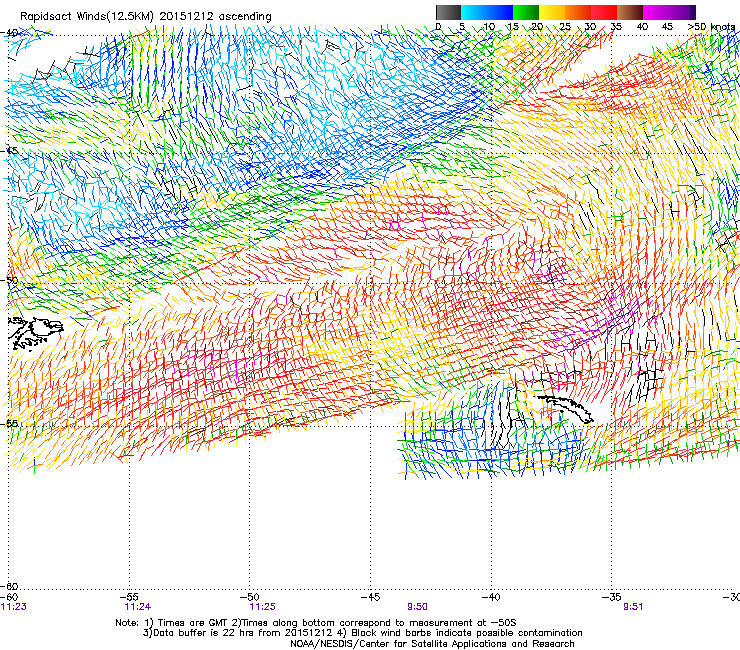Select the orange 25-30 knots legend swatch
740x650 pixels.
tap(578, 12)
